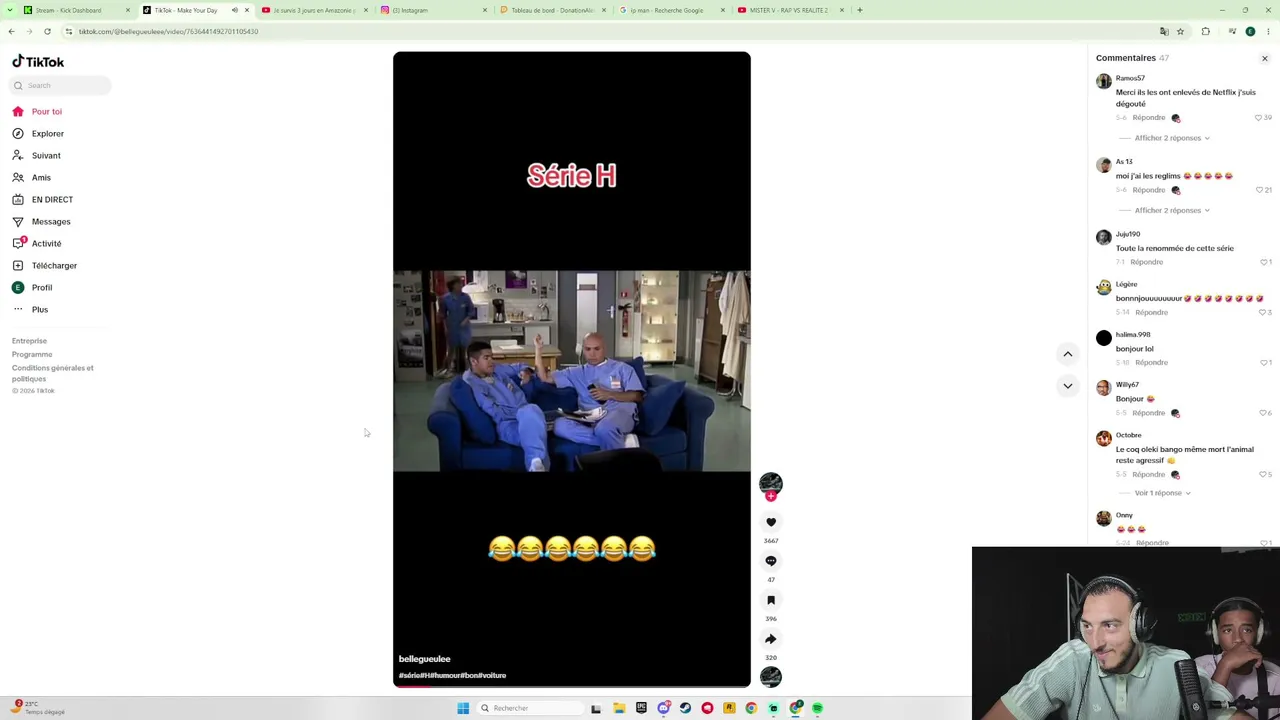Screen dimensions: 1280x720
Task: Open bellegueulee's profile from video caption
Action: (x=425, y=659)
